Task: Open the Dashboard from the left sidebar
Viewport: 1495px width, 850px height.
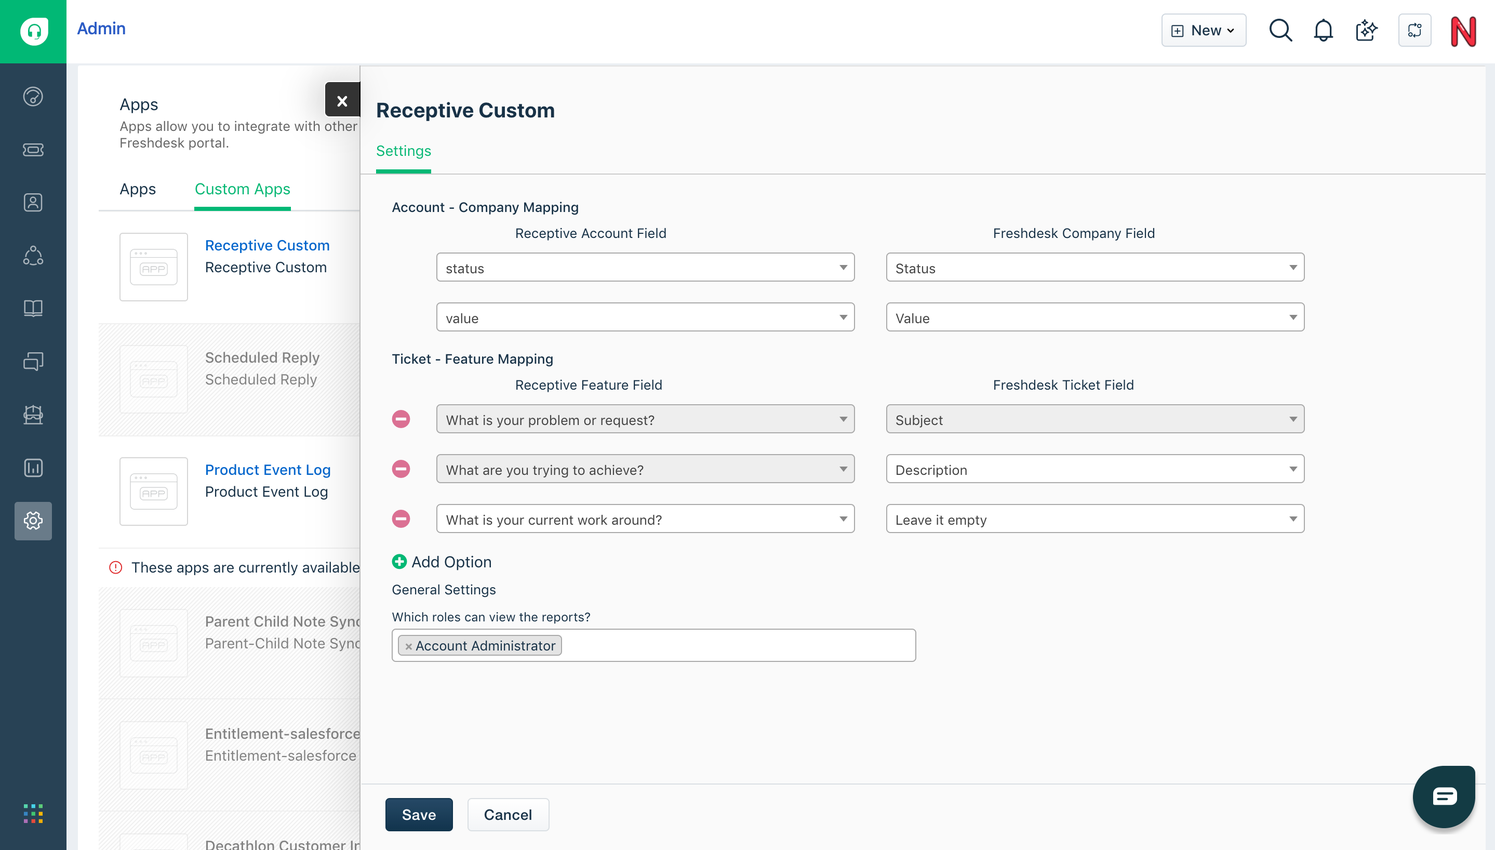Action: point(33,96)
